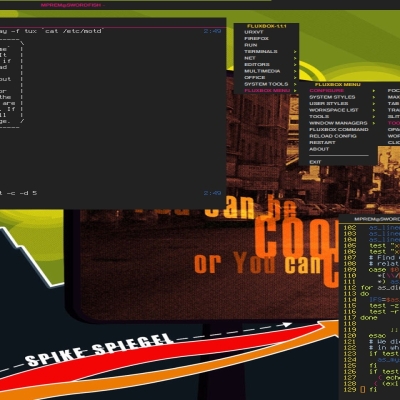The height and width of the screenshot is (400, 400).
Task: Click the 'cat /etc/motd' command text in terminal
Action: click(73, 31)
